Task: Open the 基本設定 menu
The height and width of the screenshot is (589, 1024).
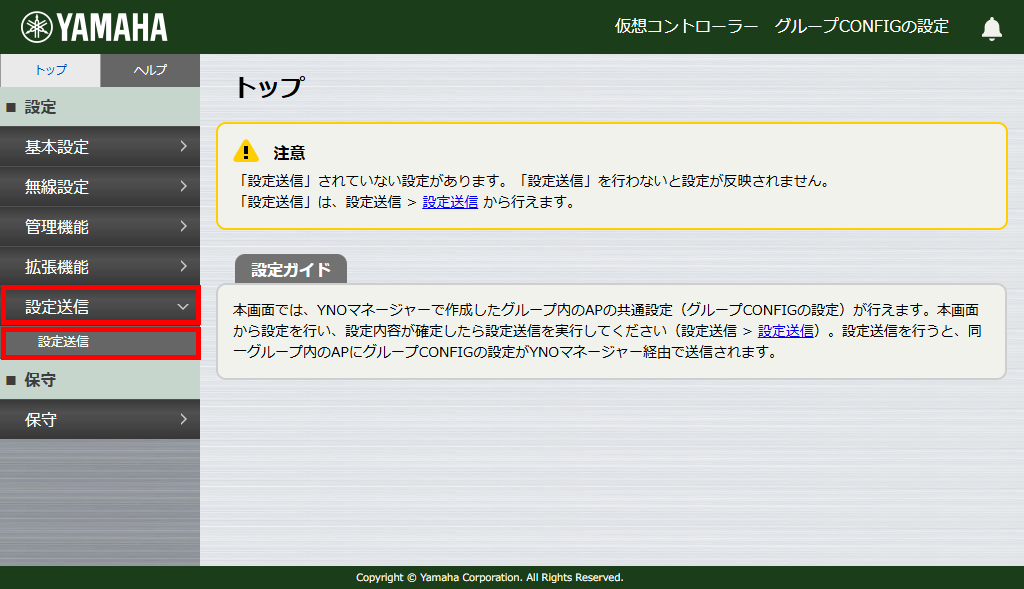Action: (100, 147)
